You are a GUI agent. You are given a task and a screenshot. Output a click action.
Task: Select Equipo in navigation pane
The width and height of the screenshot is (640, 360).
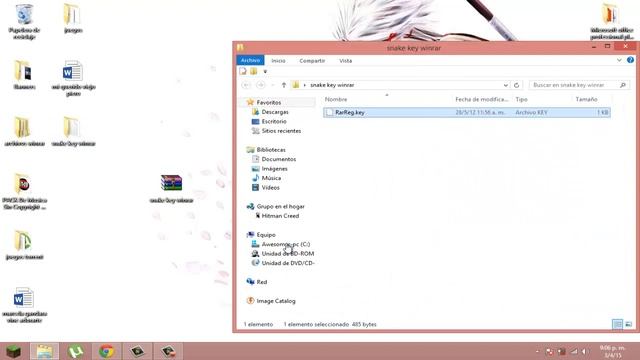click(266, 235)
